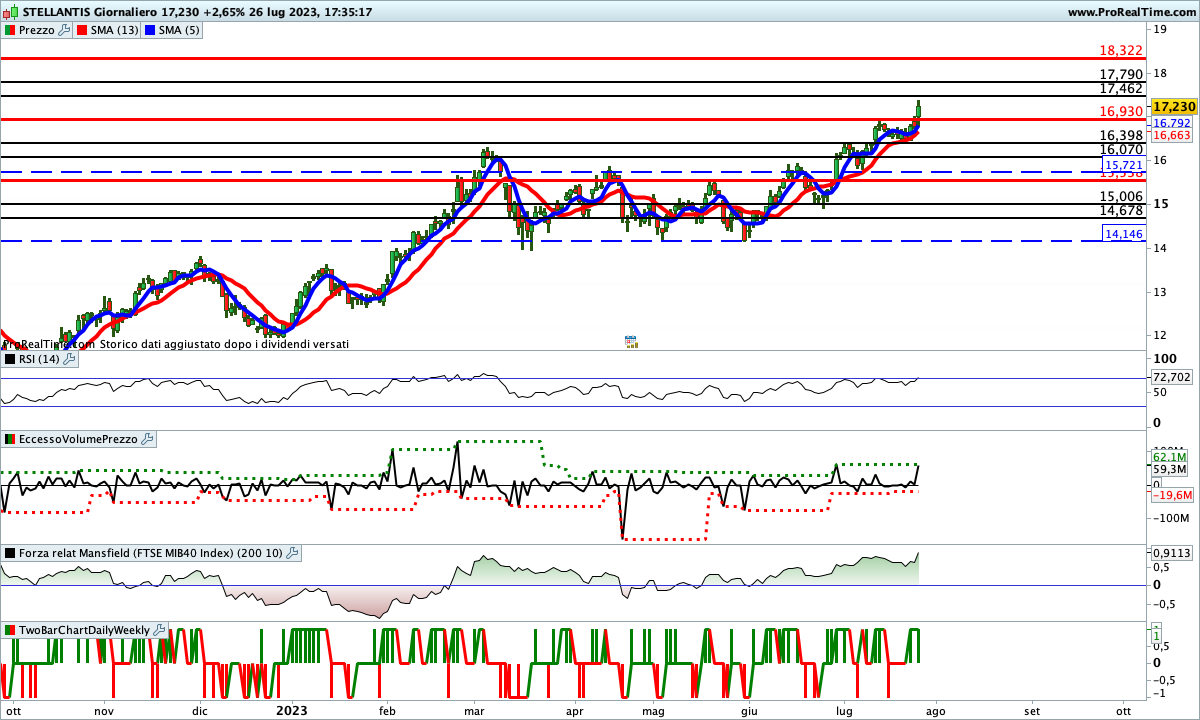
Task: Open Forza relat Mansfield settings wrench
Action: (293, 552)
